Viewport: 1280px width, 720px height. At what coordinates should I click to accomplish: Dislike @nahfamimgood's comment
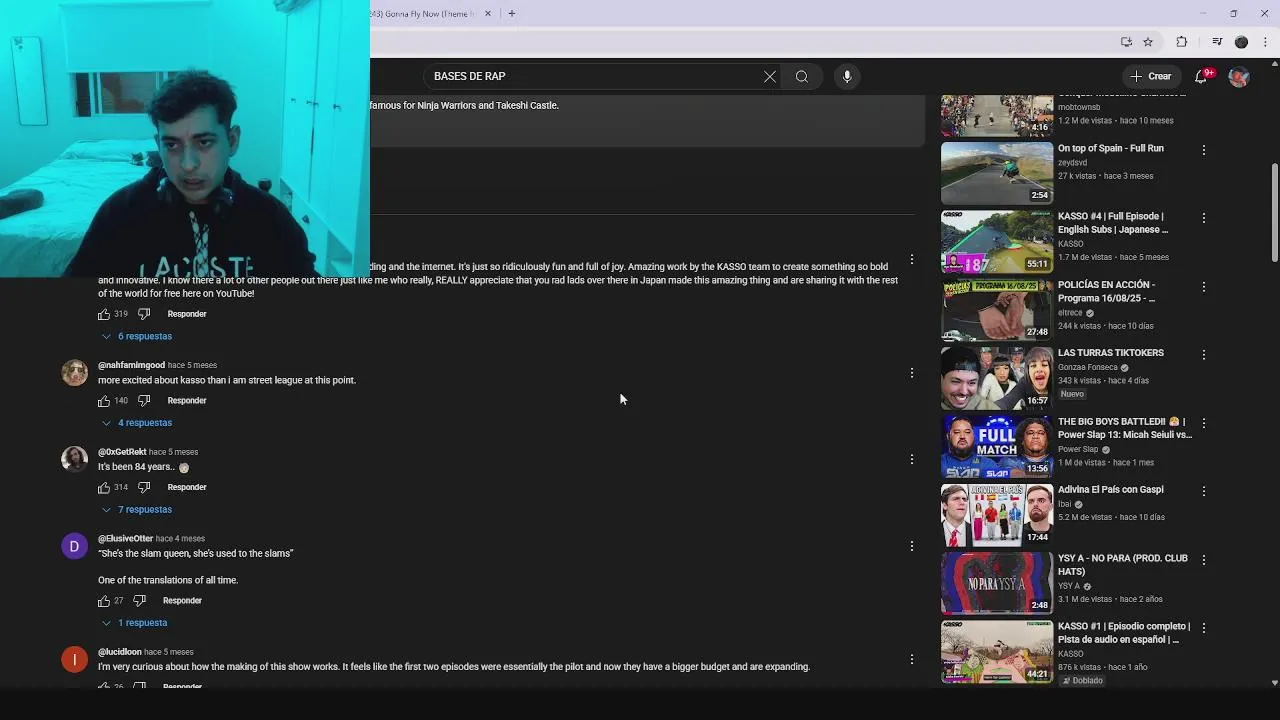pos(143,401)
